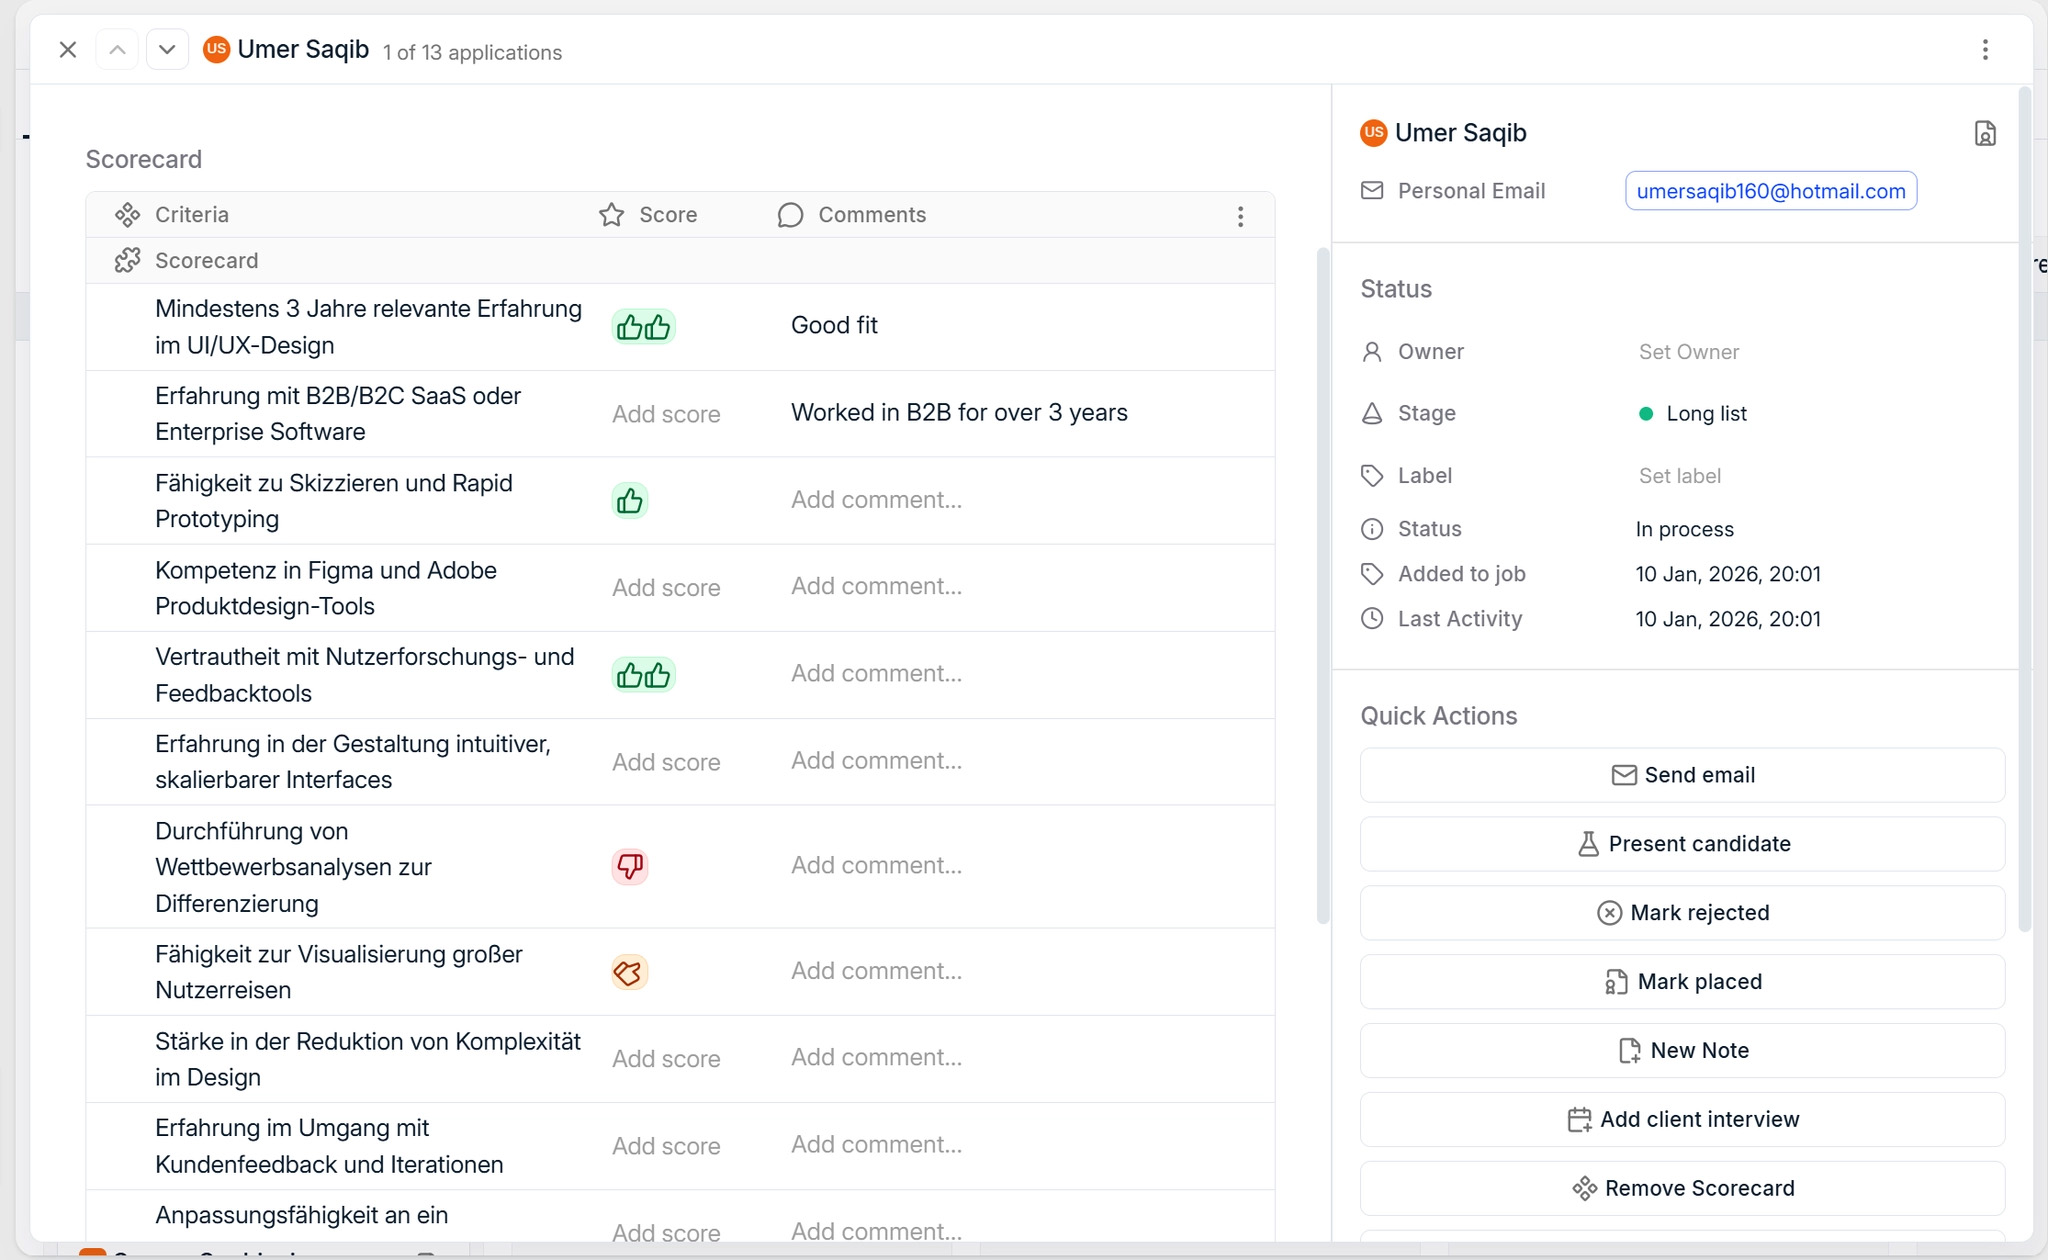Screen dimensions: 2048x1260
Task: Click the orange score icon for Nutzerreisen
Action: point(629,972)
